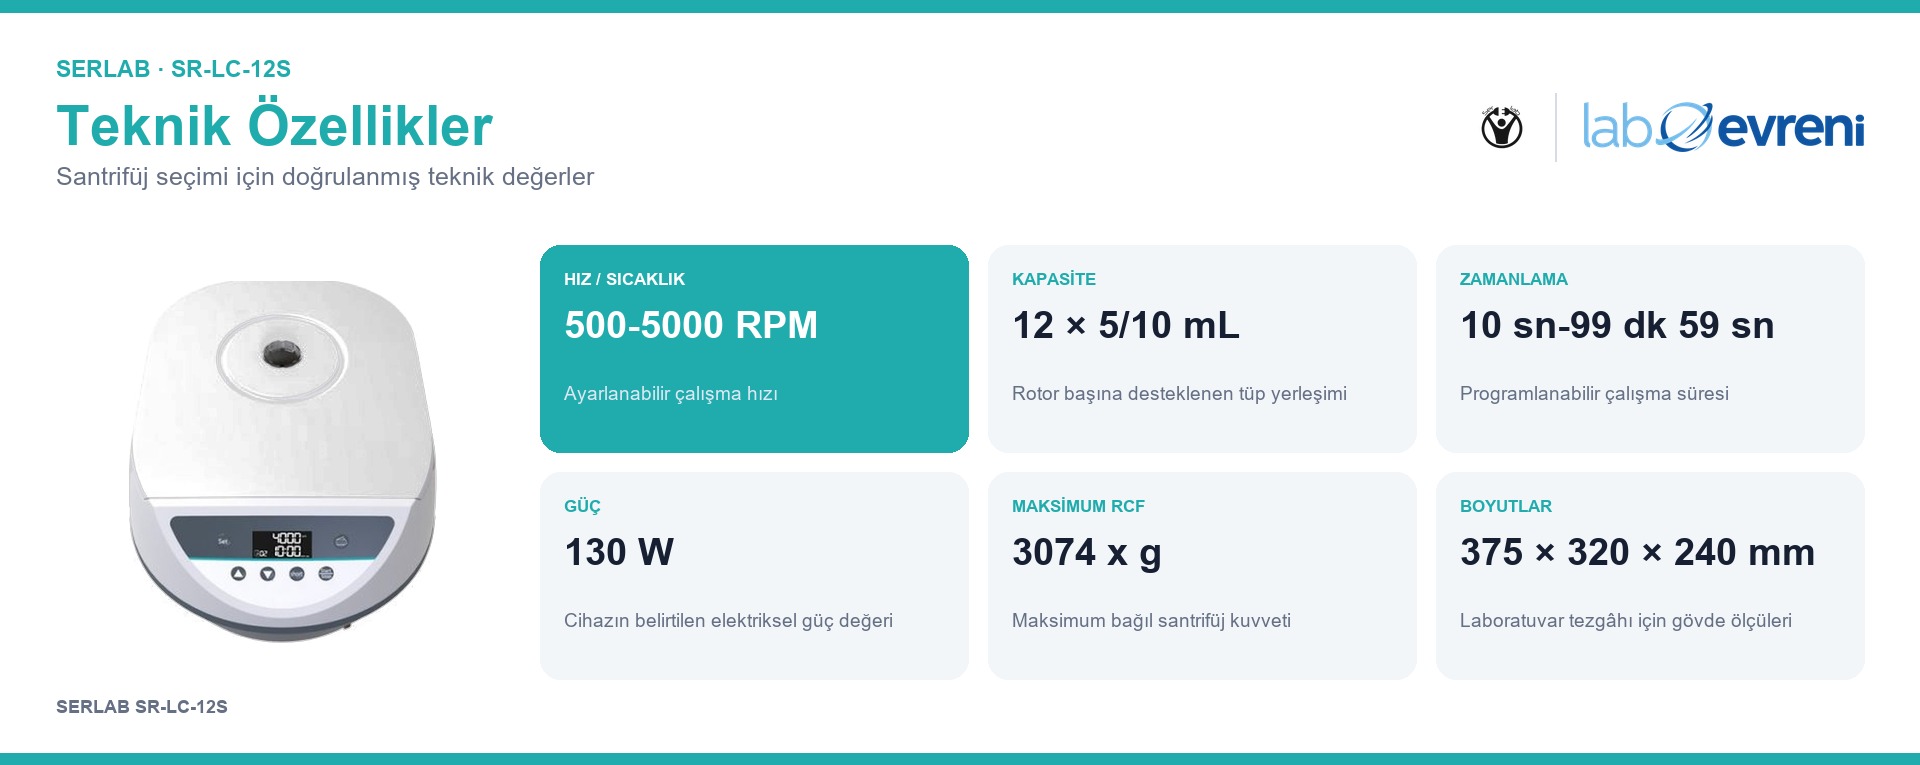Click the centrifuge product image
Viewport: 1920px width, 765px height.
coord(283,461)
